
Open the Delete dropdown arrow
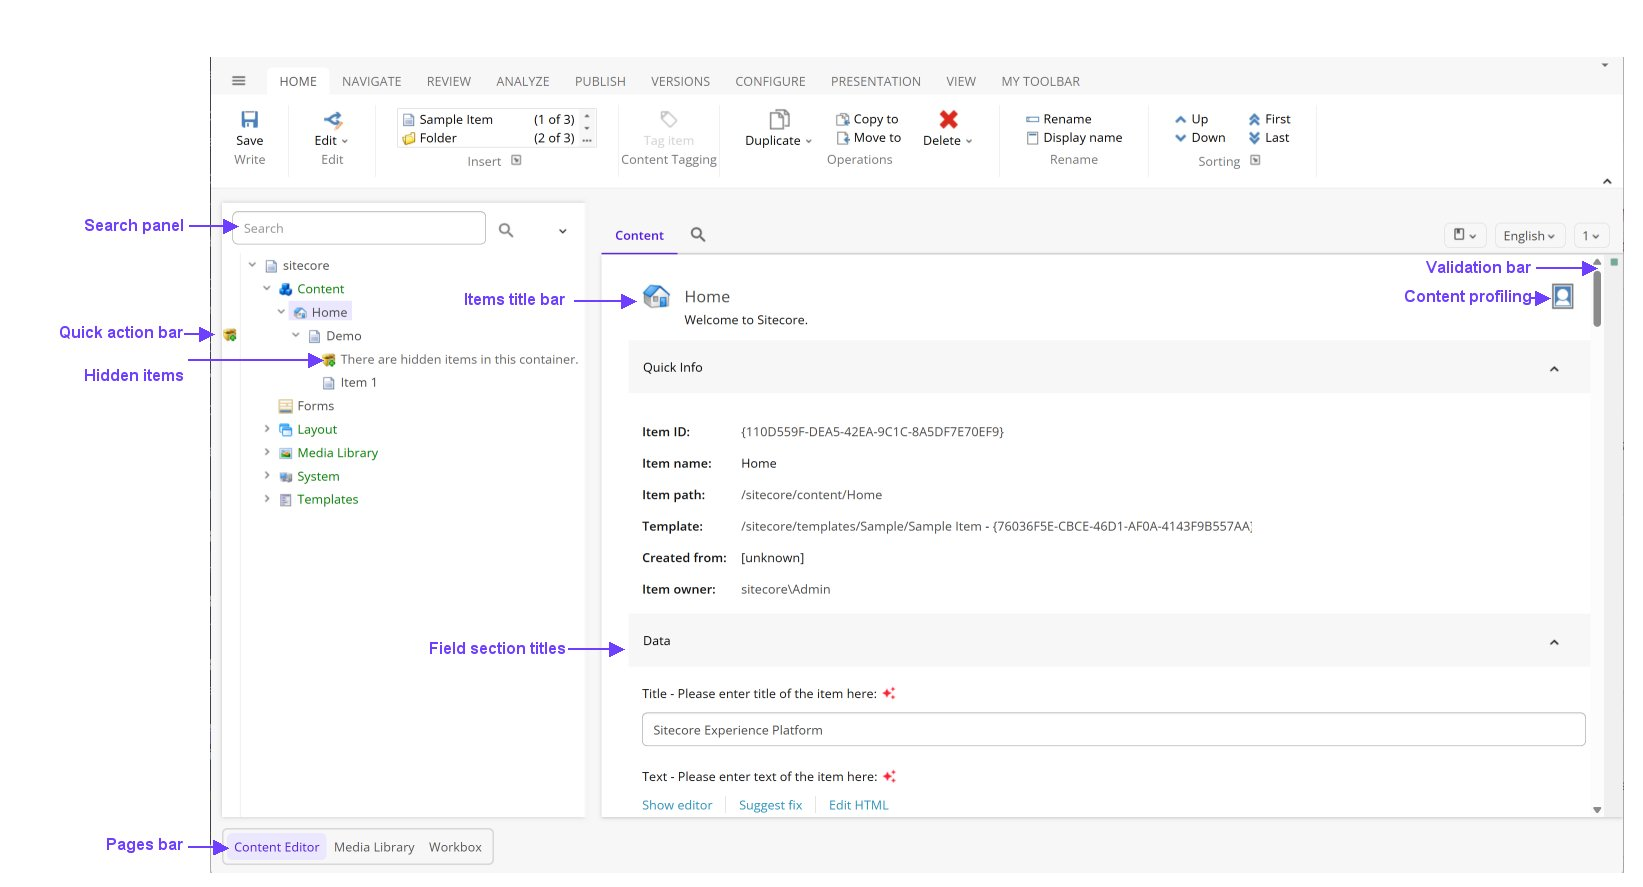pos(969,142)
